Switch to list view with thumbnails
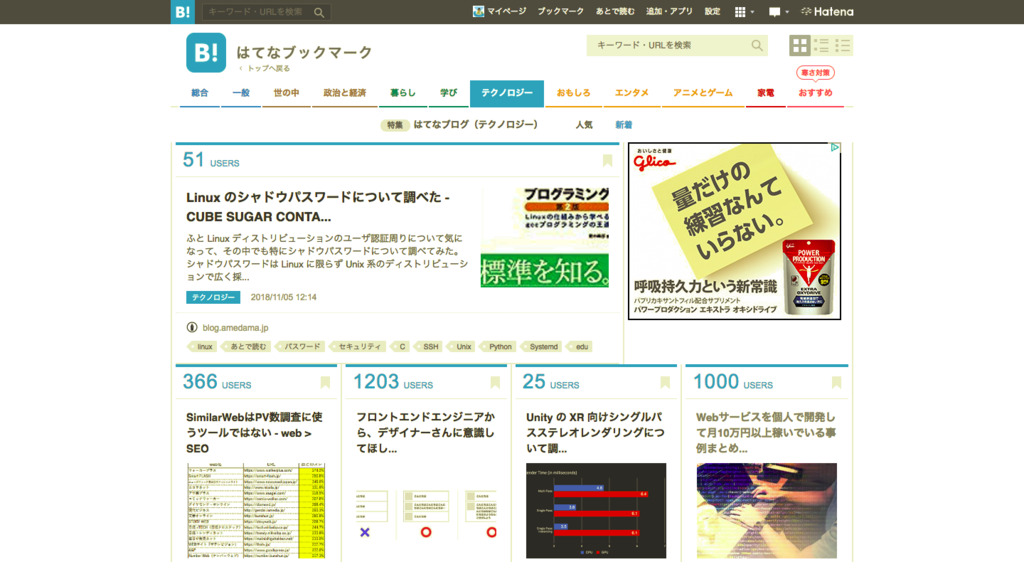Image resolution: width=1024 pixels, height=562 pixels. [x=821, y=45]
